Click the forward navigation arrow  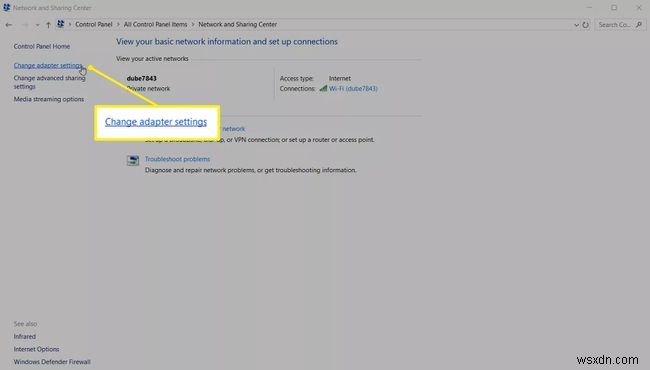[24, 25]
